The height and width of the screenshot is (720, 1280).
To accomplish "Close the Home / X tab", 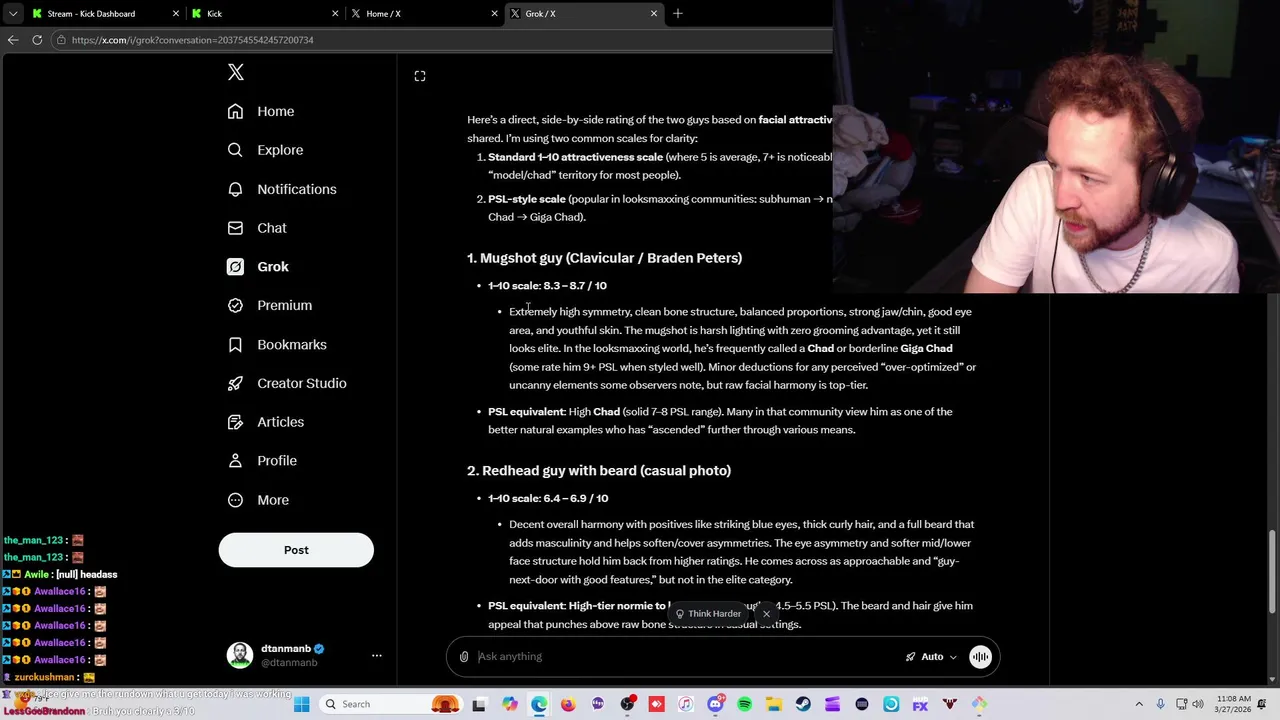I will [494, 13].
